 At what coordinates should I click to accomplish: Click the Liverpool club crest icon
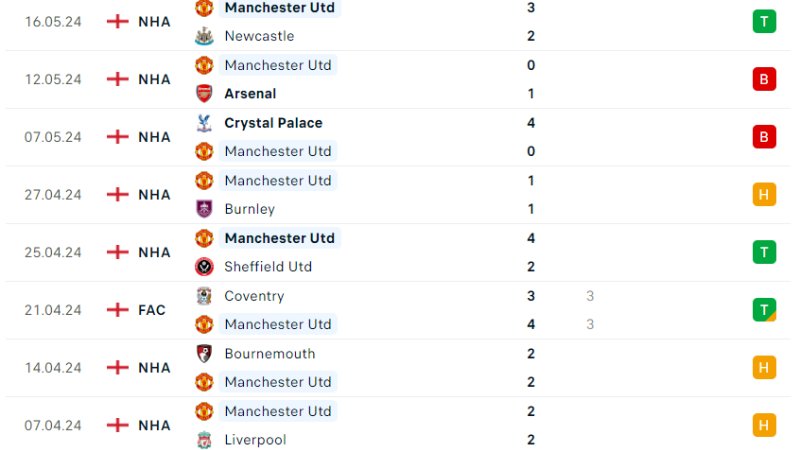pyautogui.click(x=204, y=440)
